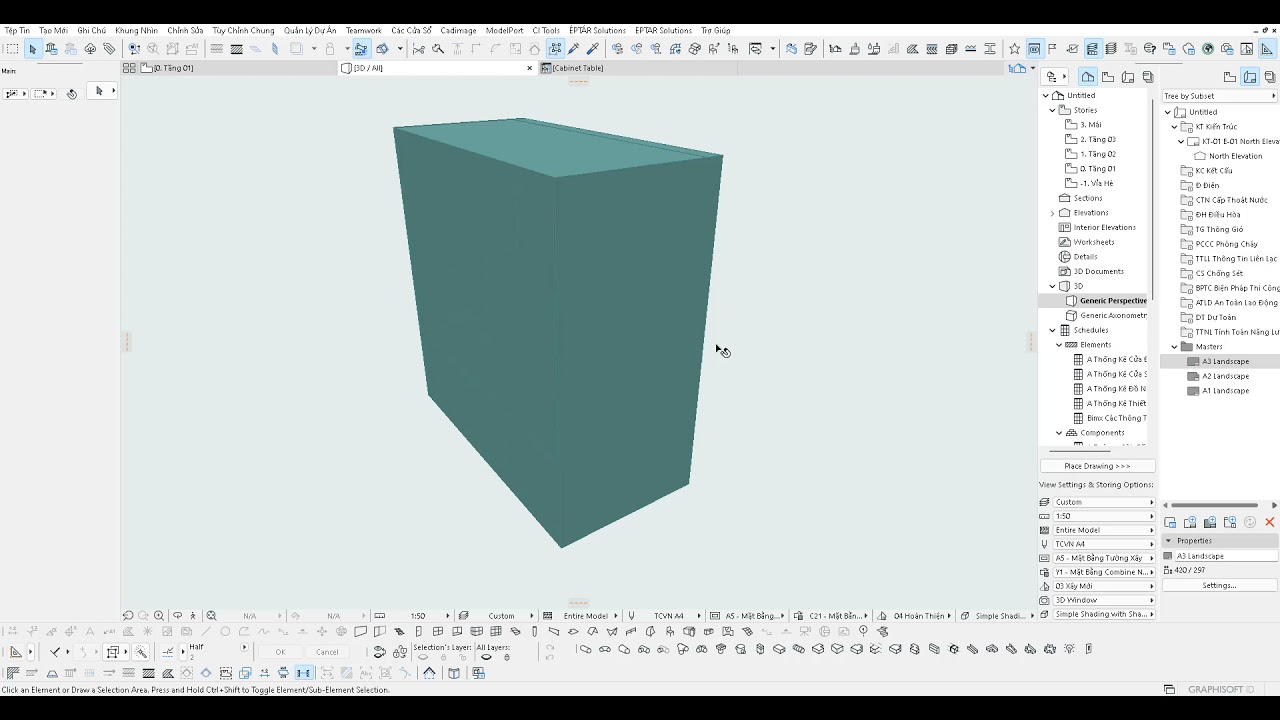Image resolution: width=1280 pixels, height=720 pixels.
Task: Select the Arrow tool in top toolbar
Action: click(x=32, y=49)
